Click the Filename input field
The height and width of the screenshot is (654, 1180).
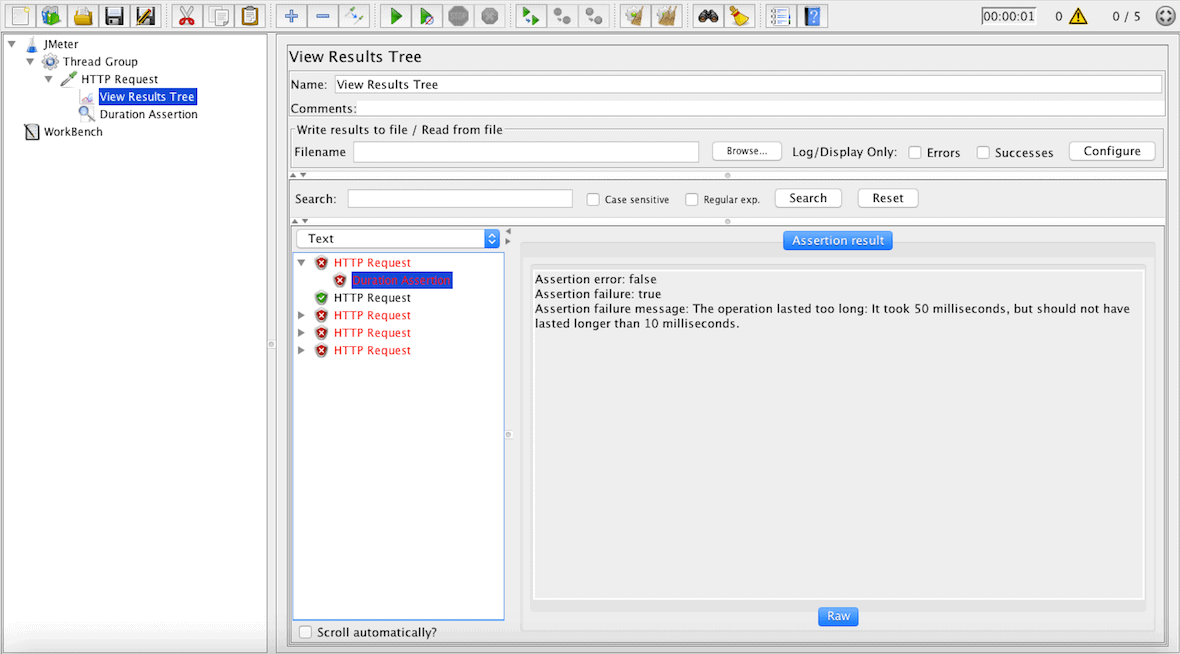point(526,152)
